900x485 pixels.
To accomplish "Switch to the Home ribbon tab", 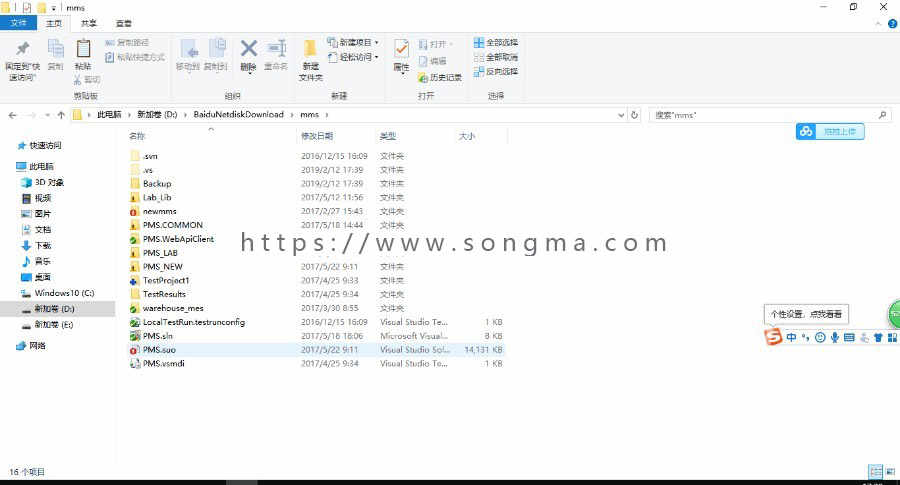I will click(54, 24).
